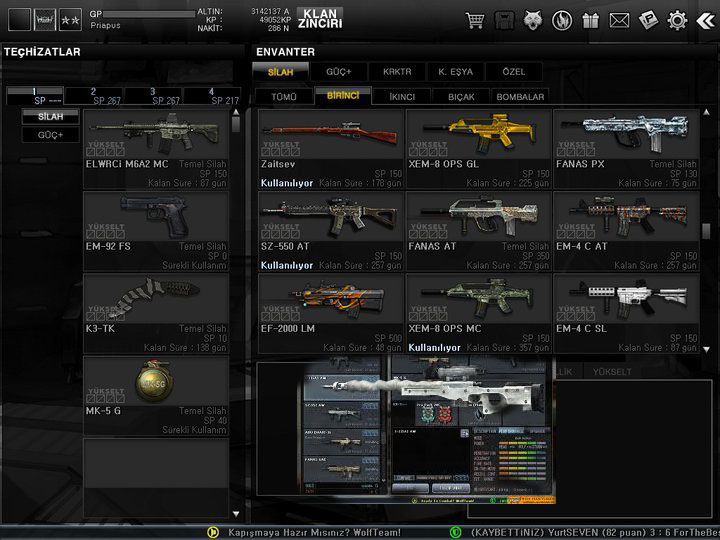Click the GÜÇ+ button in equipment panel
The height and width of the screenshot is (540, 720).
(x=51, y=135)
